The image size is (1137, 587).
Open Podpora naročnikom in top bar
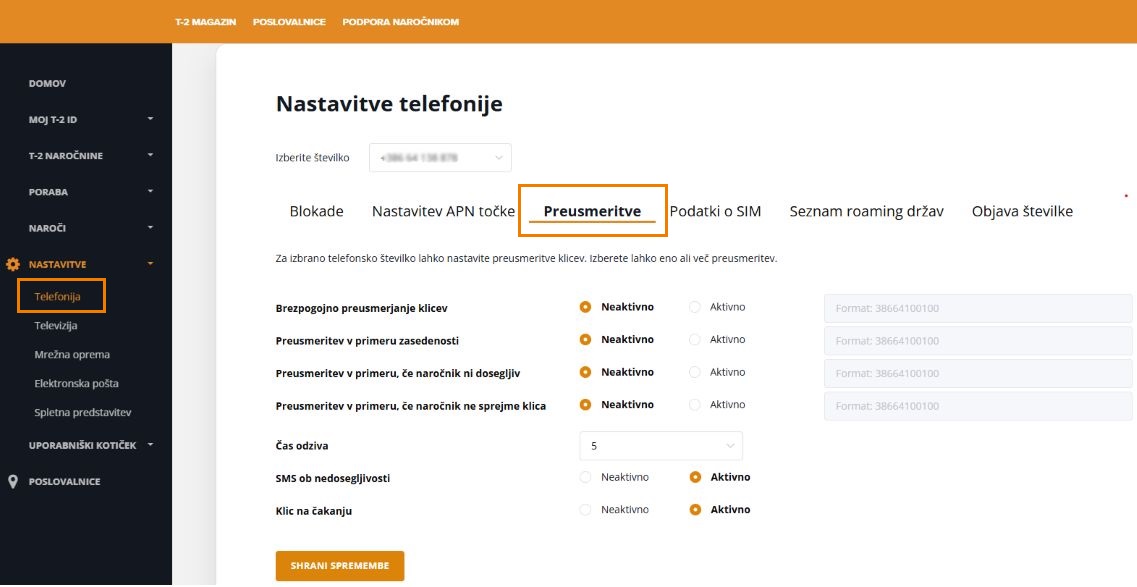point(400,22)
